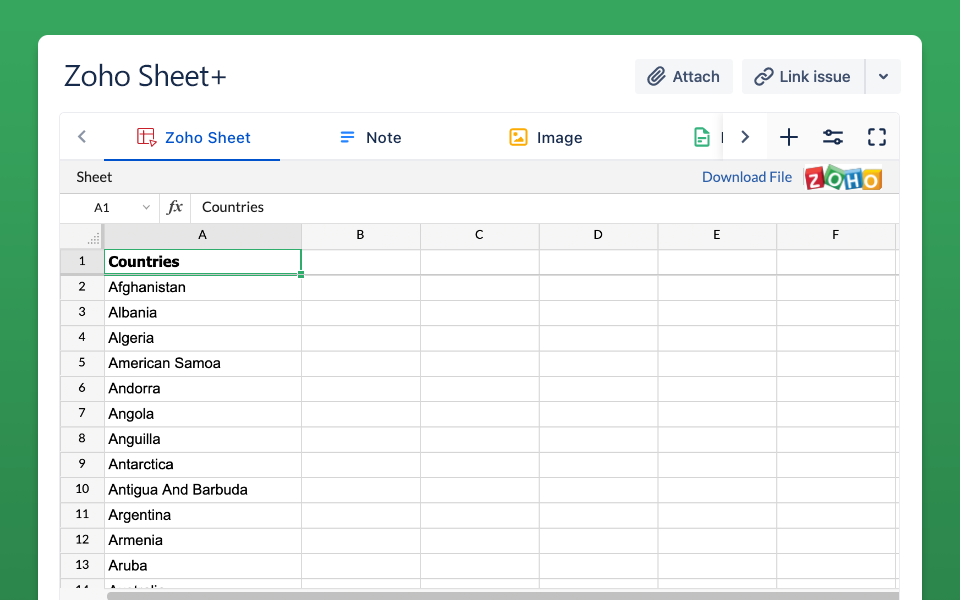The height and width of the screenshot is (600, 960).
Task: Click the horizontal scrollbar at the bottom
Action: click(x=500, y=595)
